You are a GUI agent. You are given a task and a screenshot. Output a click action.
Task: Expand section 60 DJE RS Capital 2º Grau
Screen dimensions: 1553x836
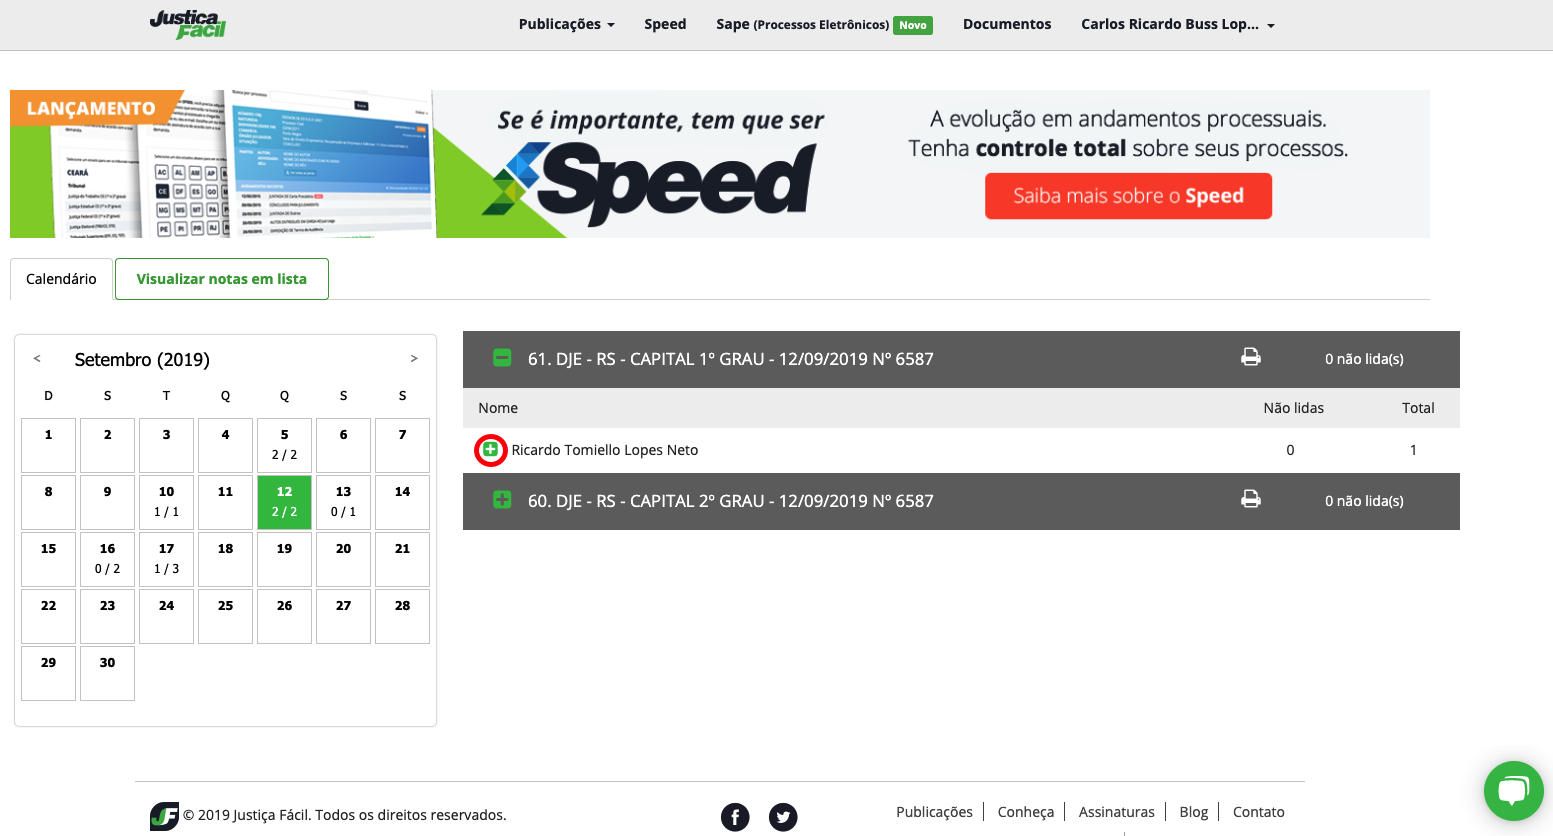502,499
